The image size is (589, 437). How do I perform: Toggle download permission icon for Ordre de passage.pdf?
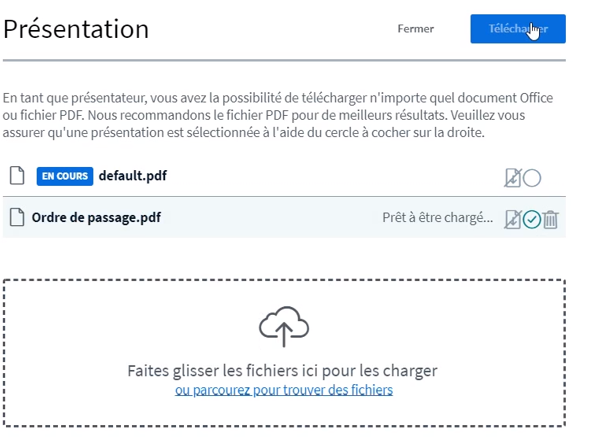click(512, 219)
